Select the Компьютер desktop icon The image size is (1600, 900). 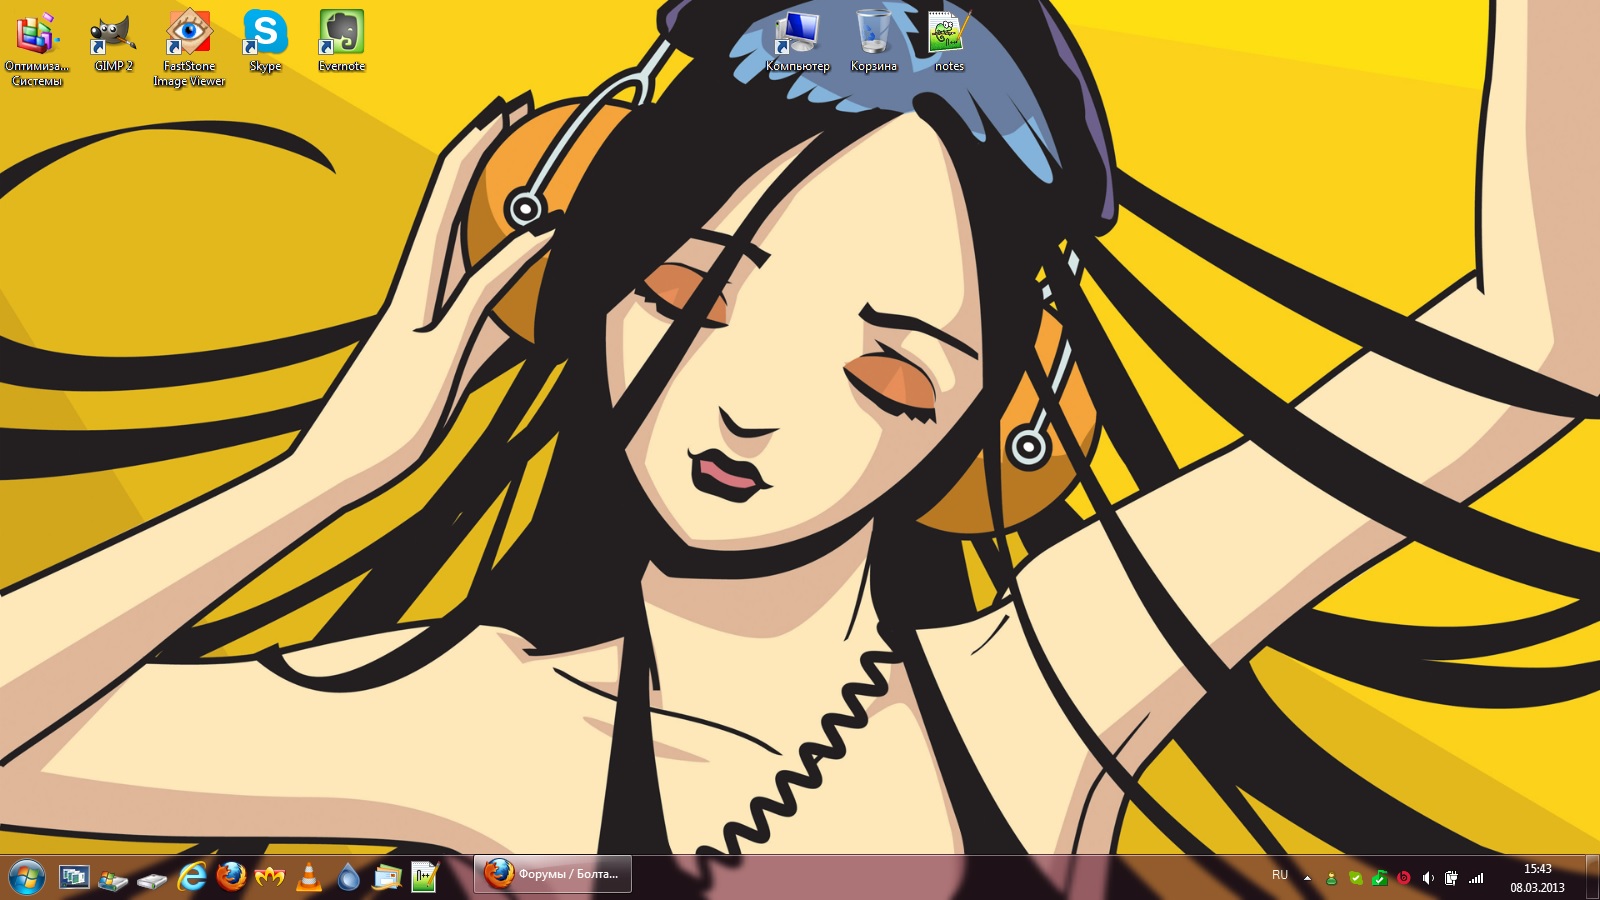pos(797,42)
